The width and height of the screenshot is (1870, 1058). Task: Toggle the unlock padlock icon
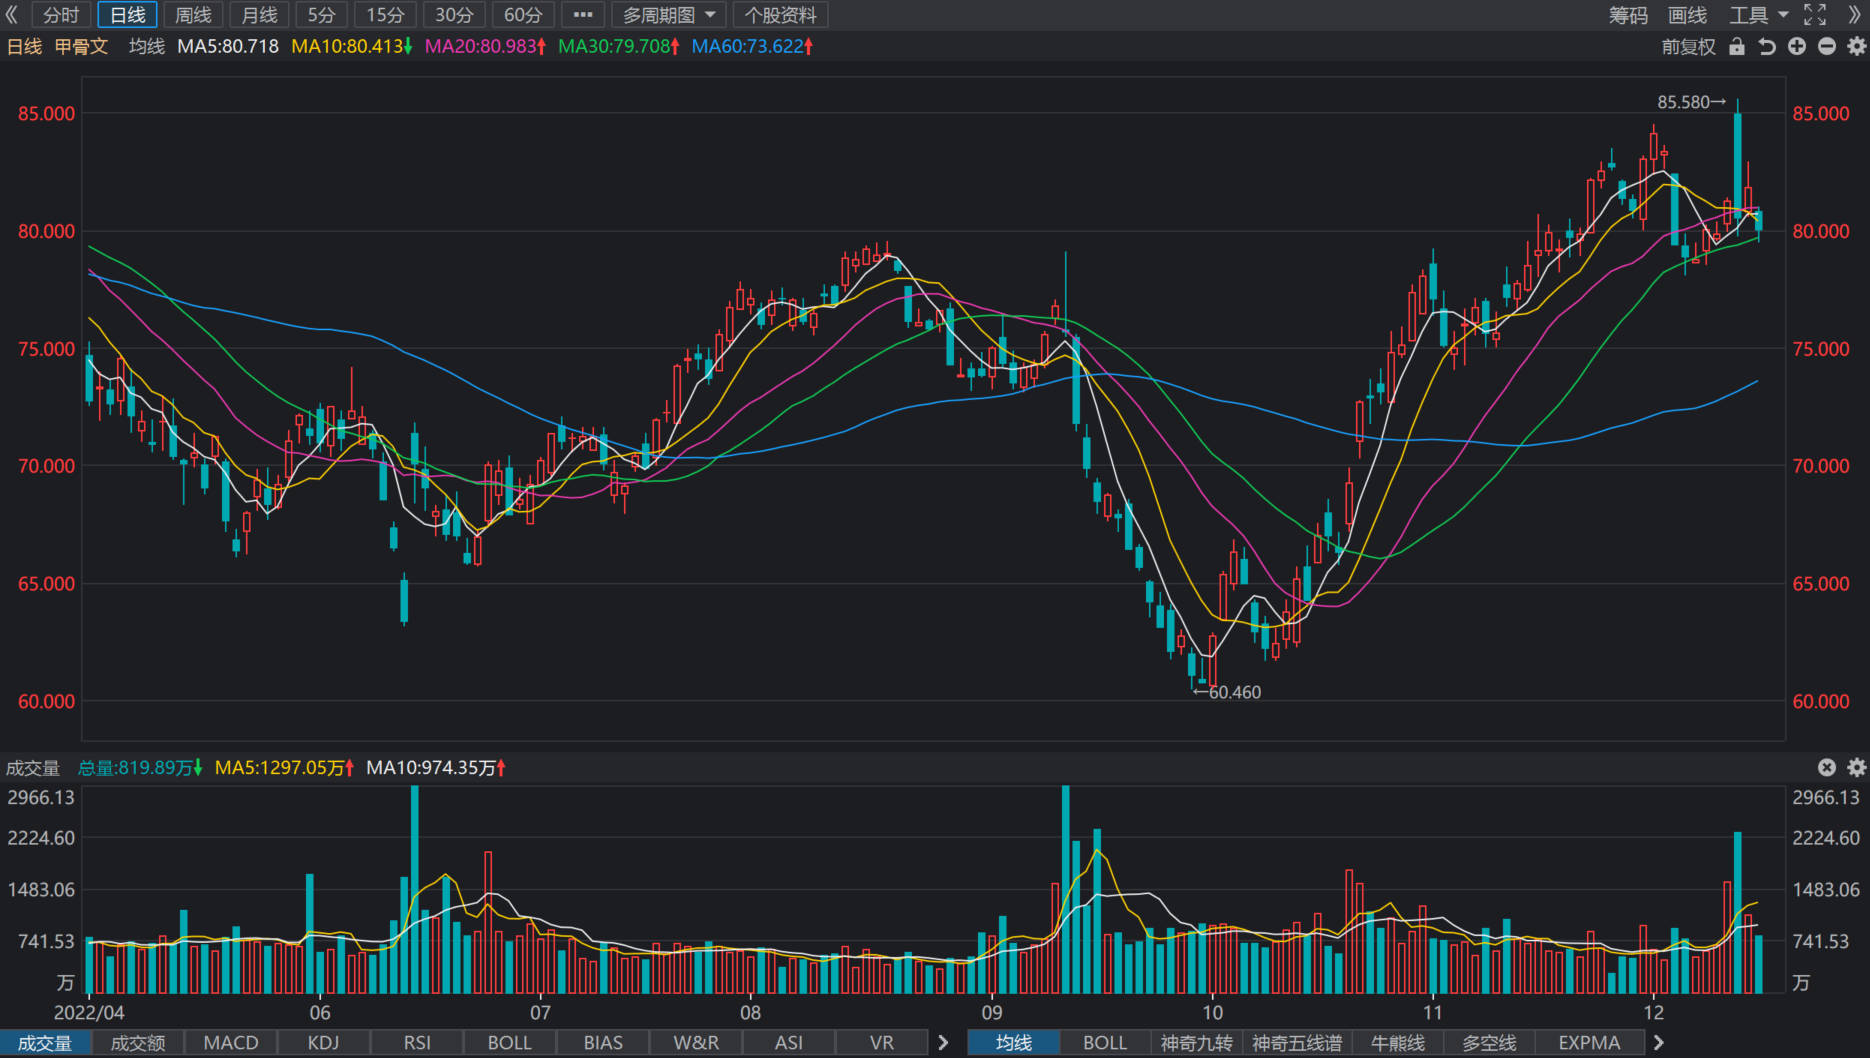point(1737,47)
